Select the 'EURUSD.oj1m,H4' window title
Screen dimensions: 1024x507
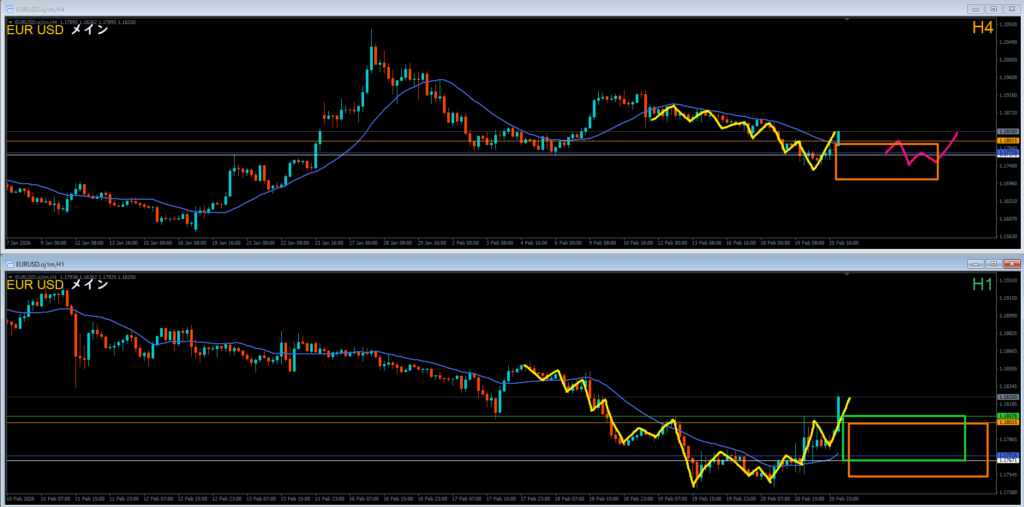39,8
